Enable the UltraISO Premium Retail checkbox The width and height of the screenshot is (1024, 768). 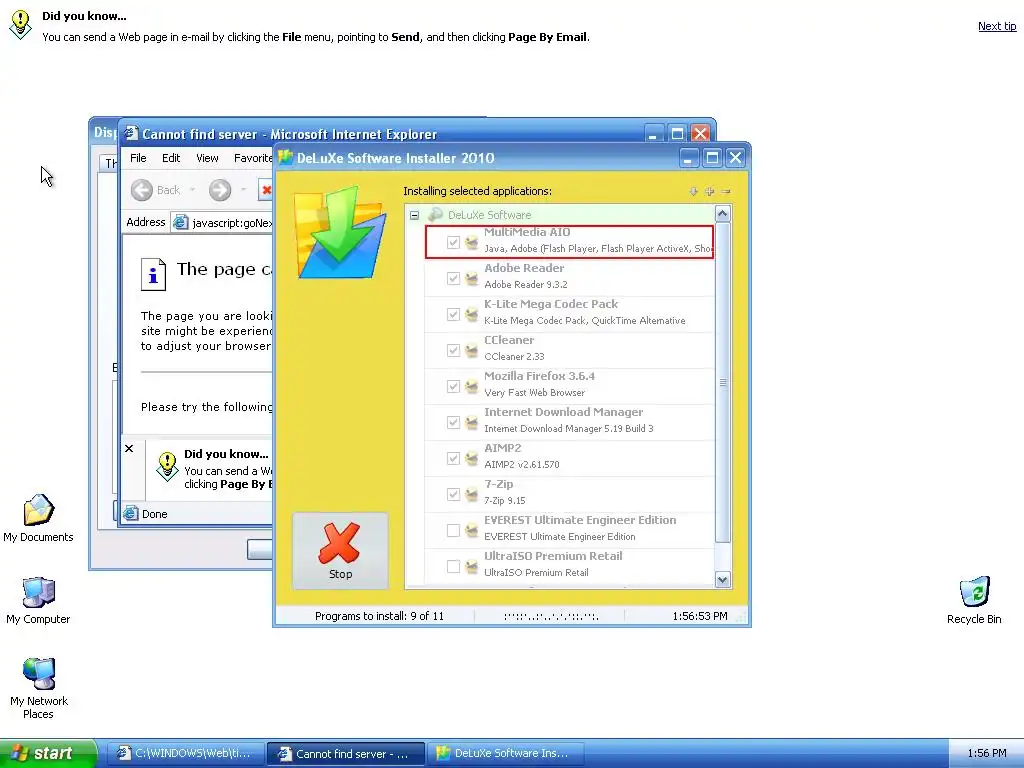click(x=453, y=566)
